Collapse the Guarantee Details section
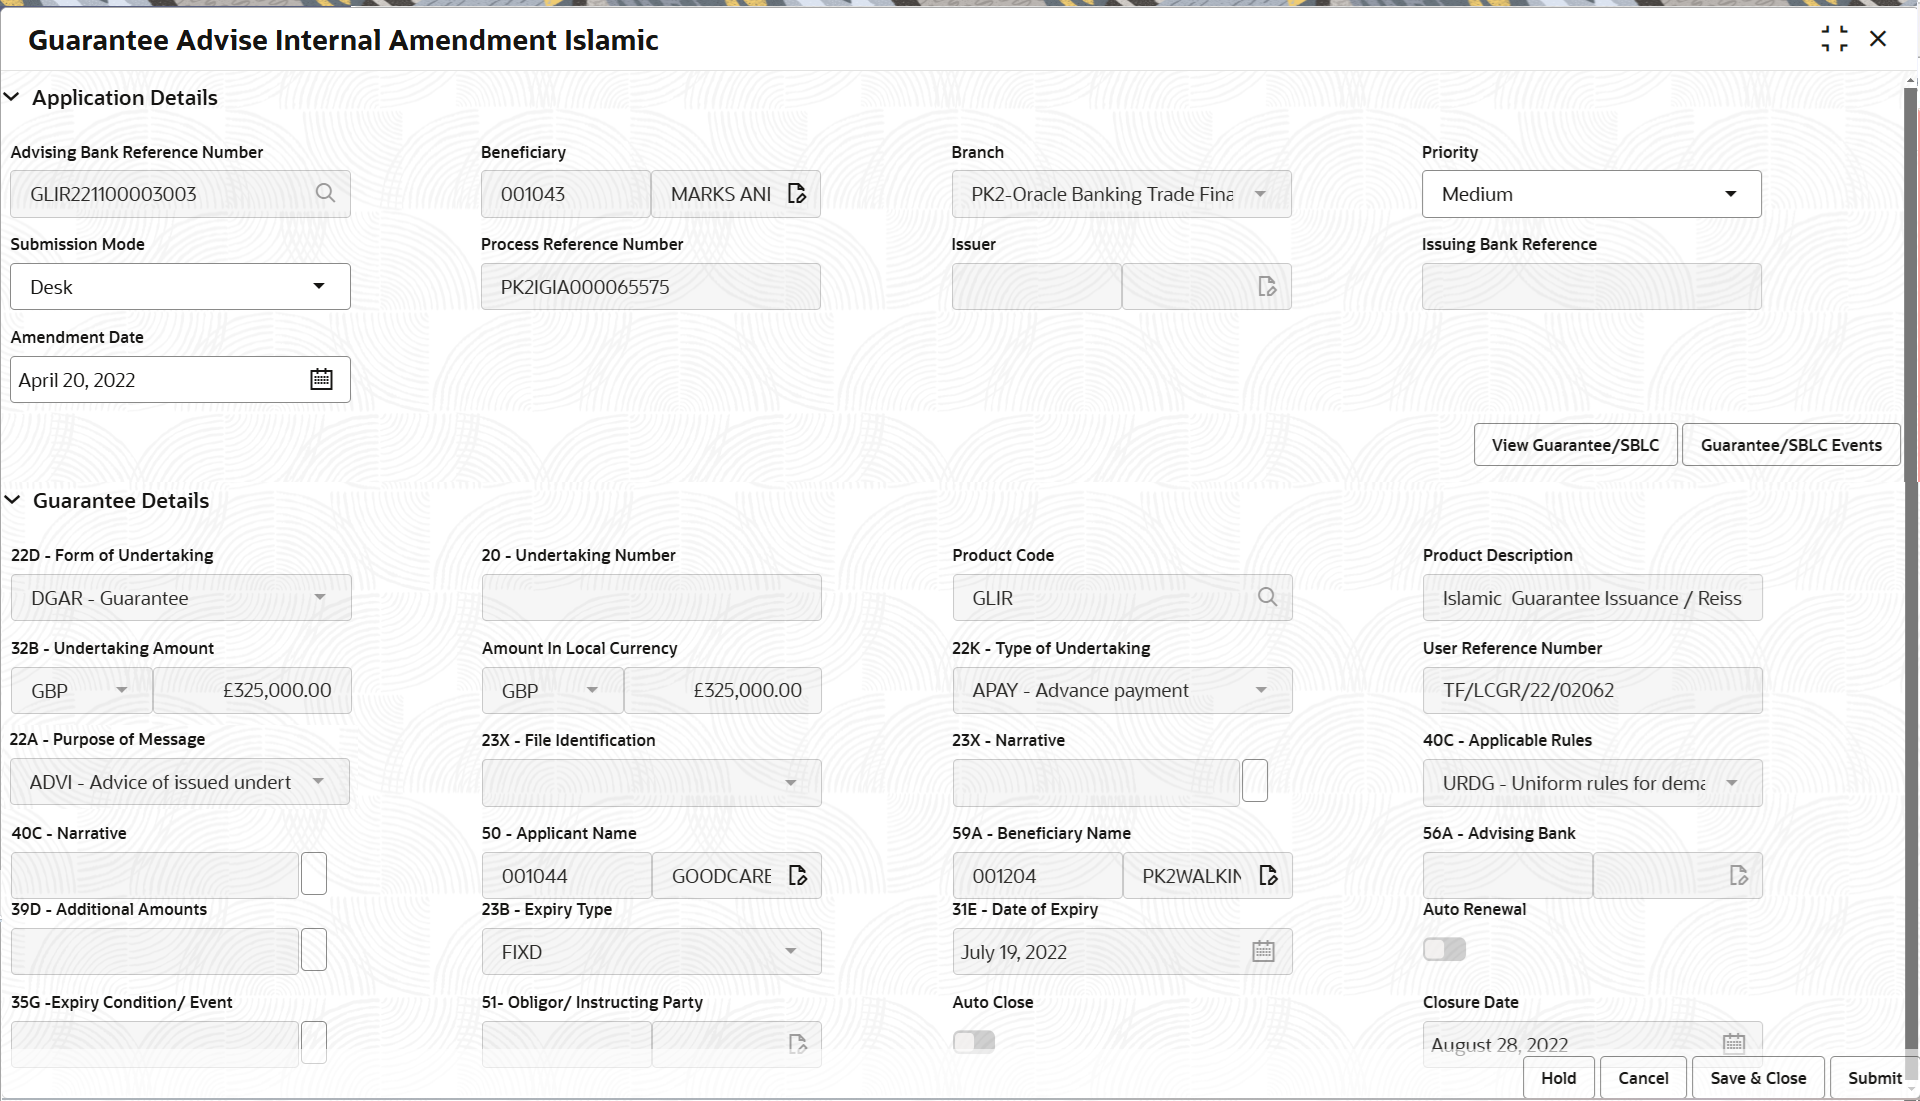 tap(13, 500)
